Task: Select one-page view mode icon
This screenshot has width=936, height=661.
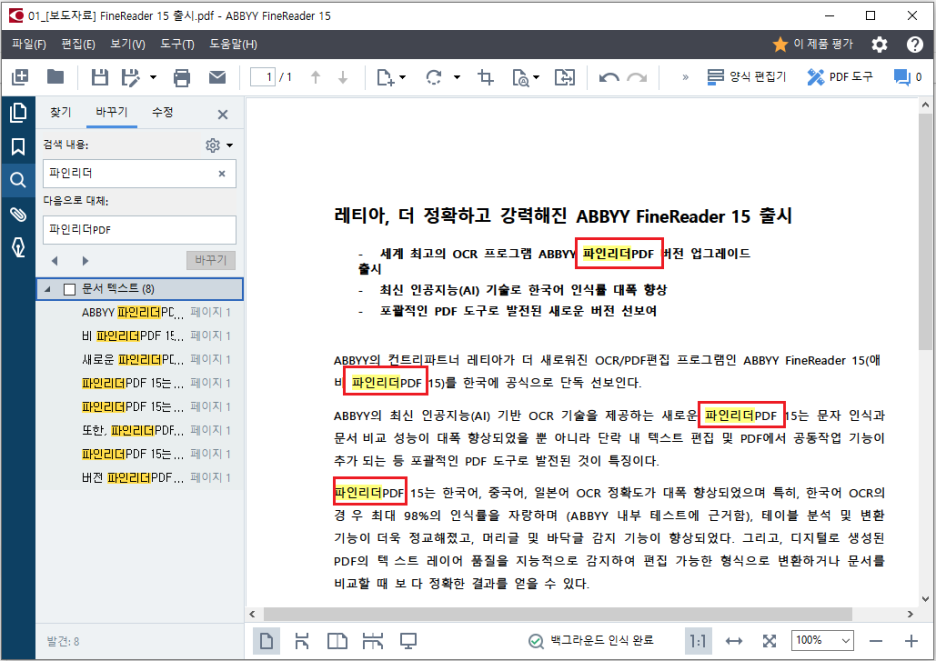Action: (x=266, y=641)
